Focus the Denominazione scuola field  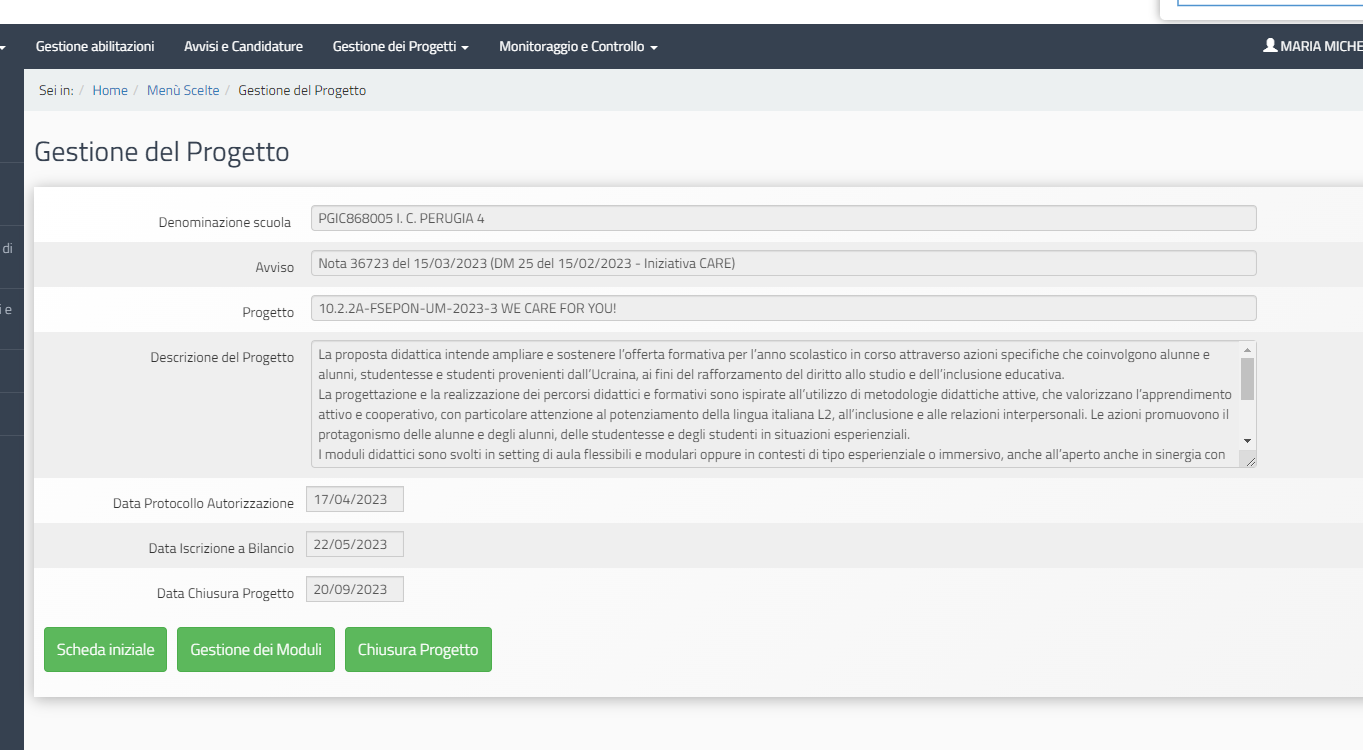(783, 218)
